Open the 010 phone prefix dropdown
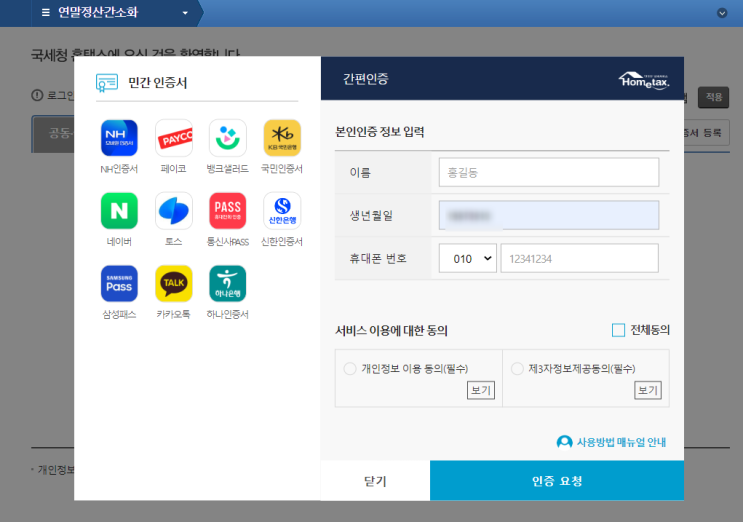The width and height of the screenshot is (743, 522). (467, 258)
